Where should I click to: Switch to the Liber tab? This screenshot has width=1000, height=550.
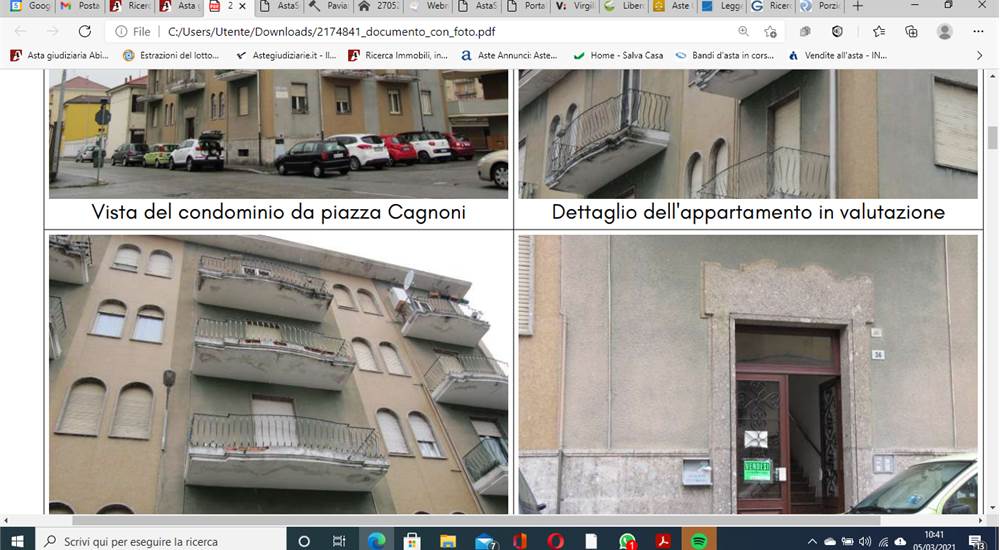625,6
